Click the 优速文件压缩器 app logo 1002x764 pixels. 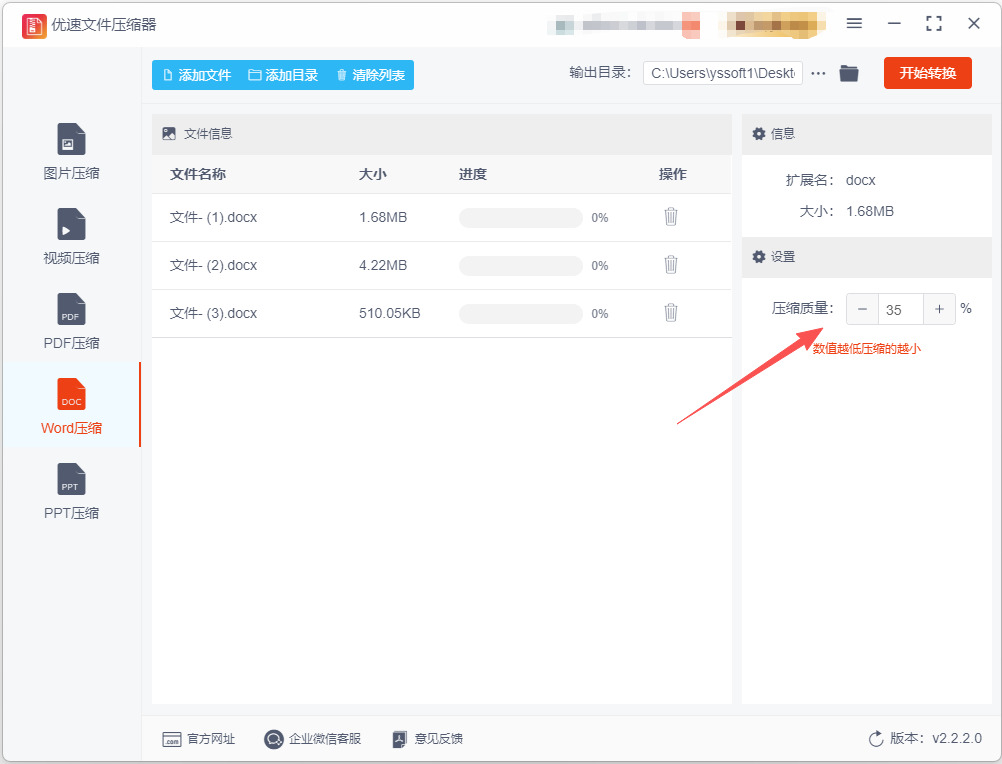pos(34,26)
